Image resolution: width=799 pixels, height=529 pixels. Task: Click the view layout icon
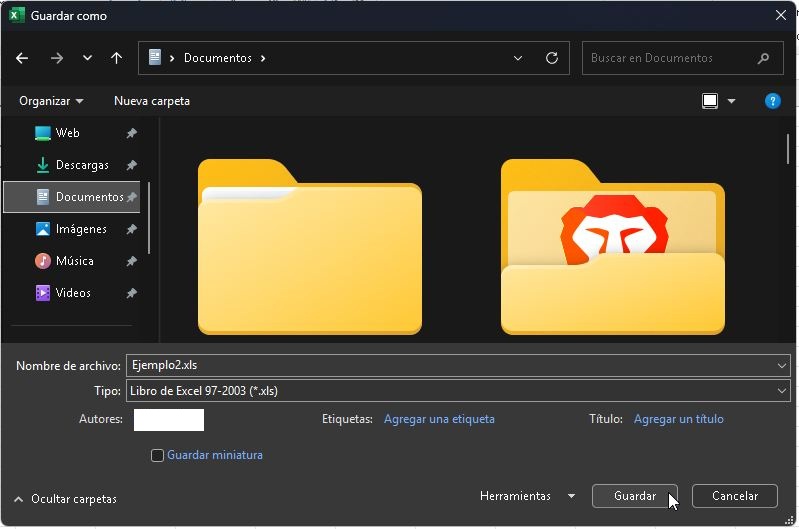(x=710, y=101)
